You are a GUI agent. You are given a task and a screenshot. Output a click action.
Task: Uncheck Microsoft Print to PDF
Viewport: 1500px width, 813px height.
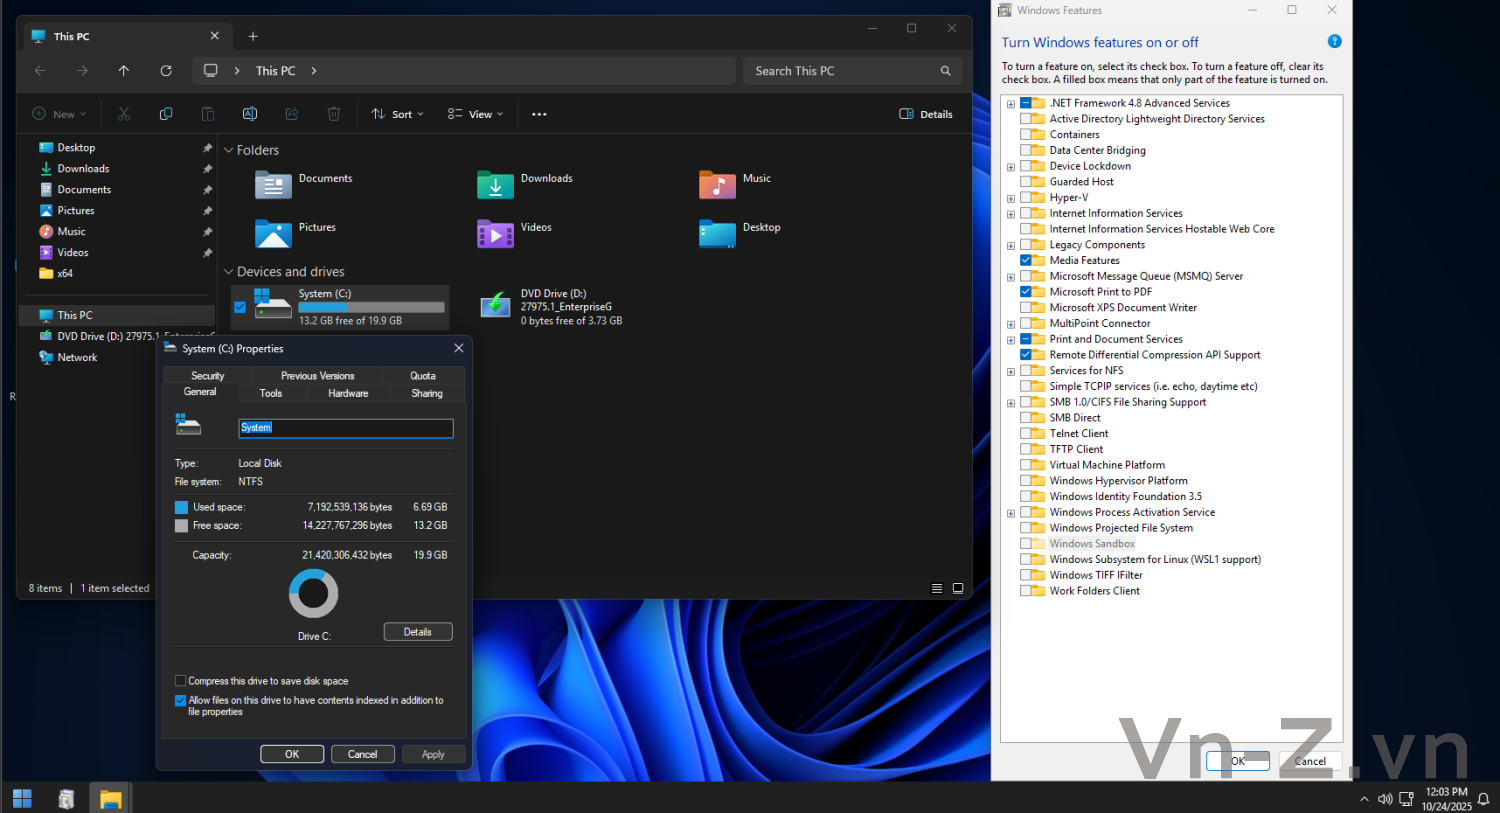point(1026,292)
